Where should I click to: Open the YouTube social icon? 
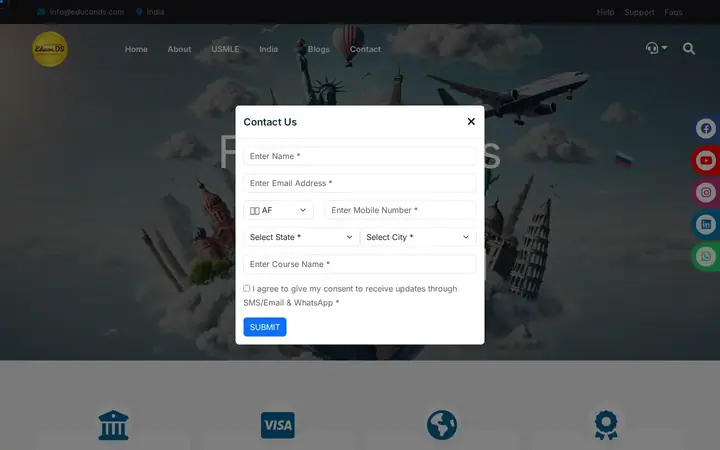pos(706,161)
